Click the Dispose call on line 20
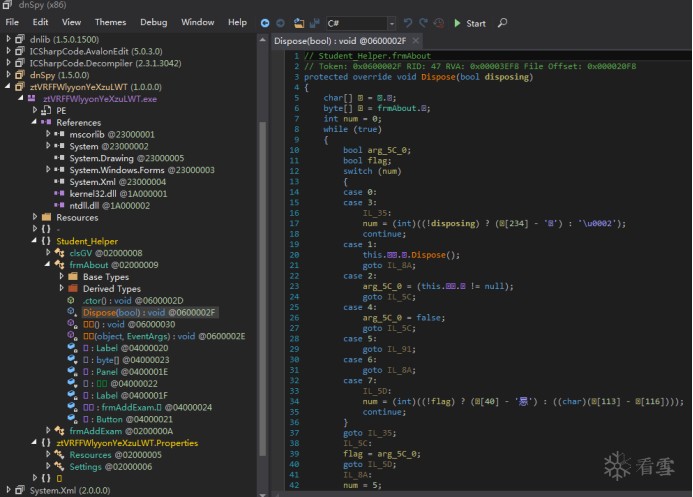693x497 pixels. (x=428, y=255)
